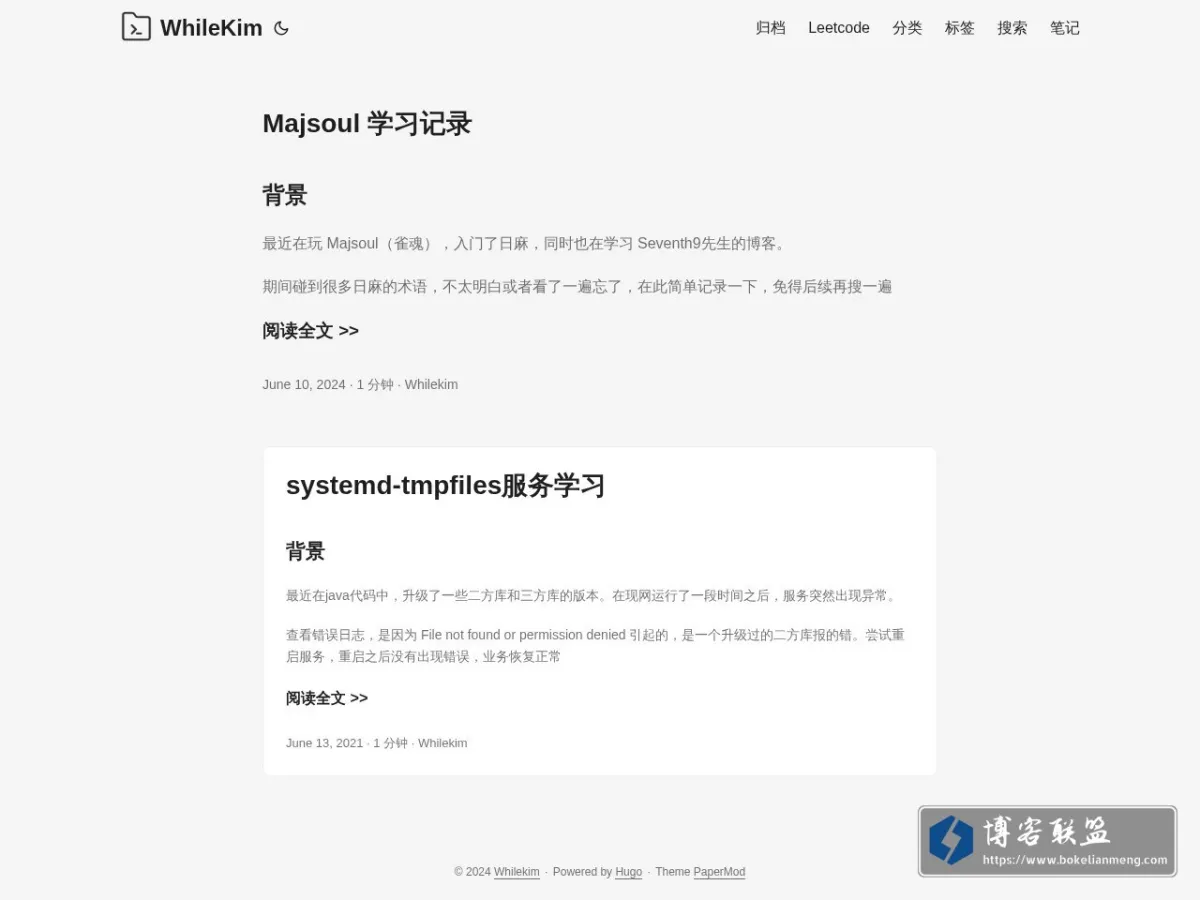
Task: Click 阅读全文 under the Majsoul post
Action: pyautogui.click(x=310, y=331)
